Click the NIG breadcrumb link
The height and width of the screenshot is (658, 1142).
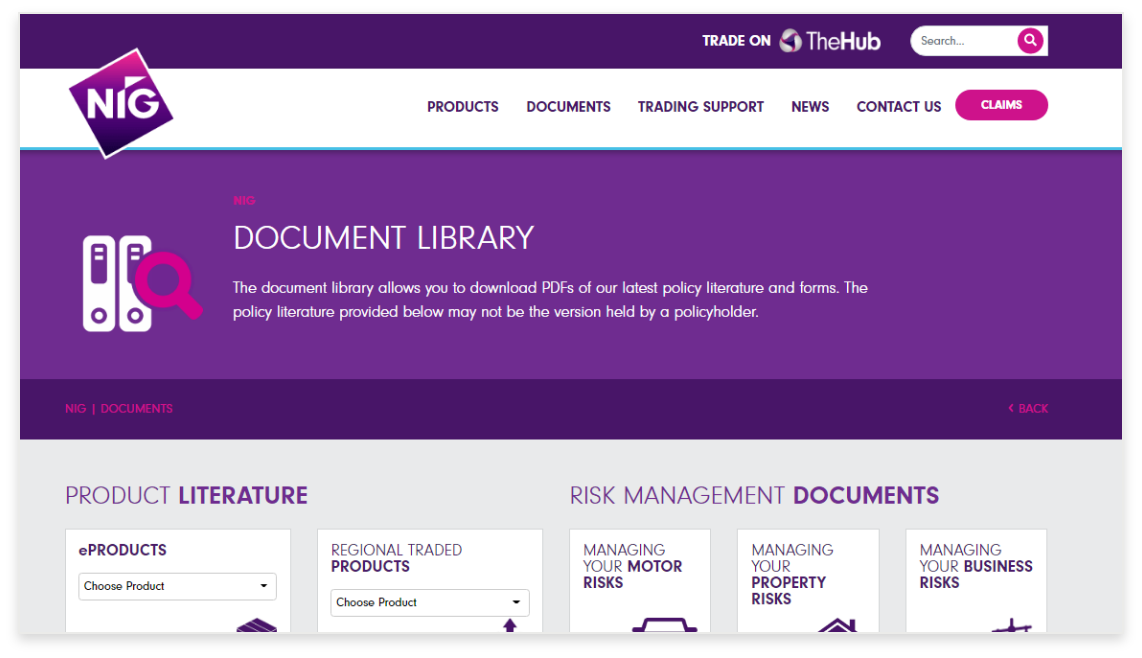pos(74,408)
